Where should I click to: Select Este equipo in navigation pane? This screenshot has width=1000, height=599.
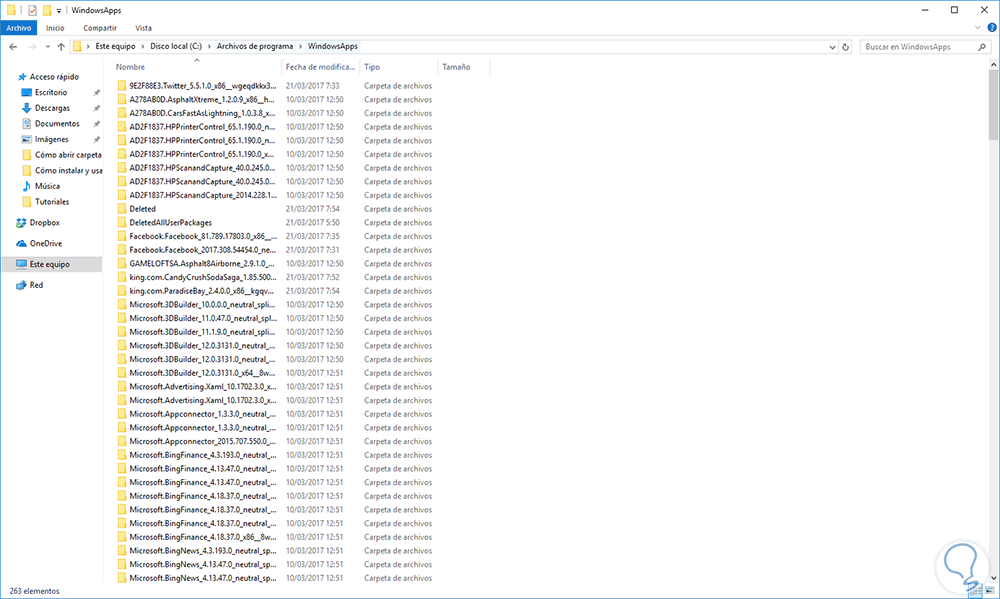[51, 264]
